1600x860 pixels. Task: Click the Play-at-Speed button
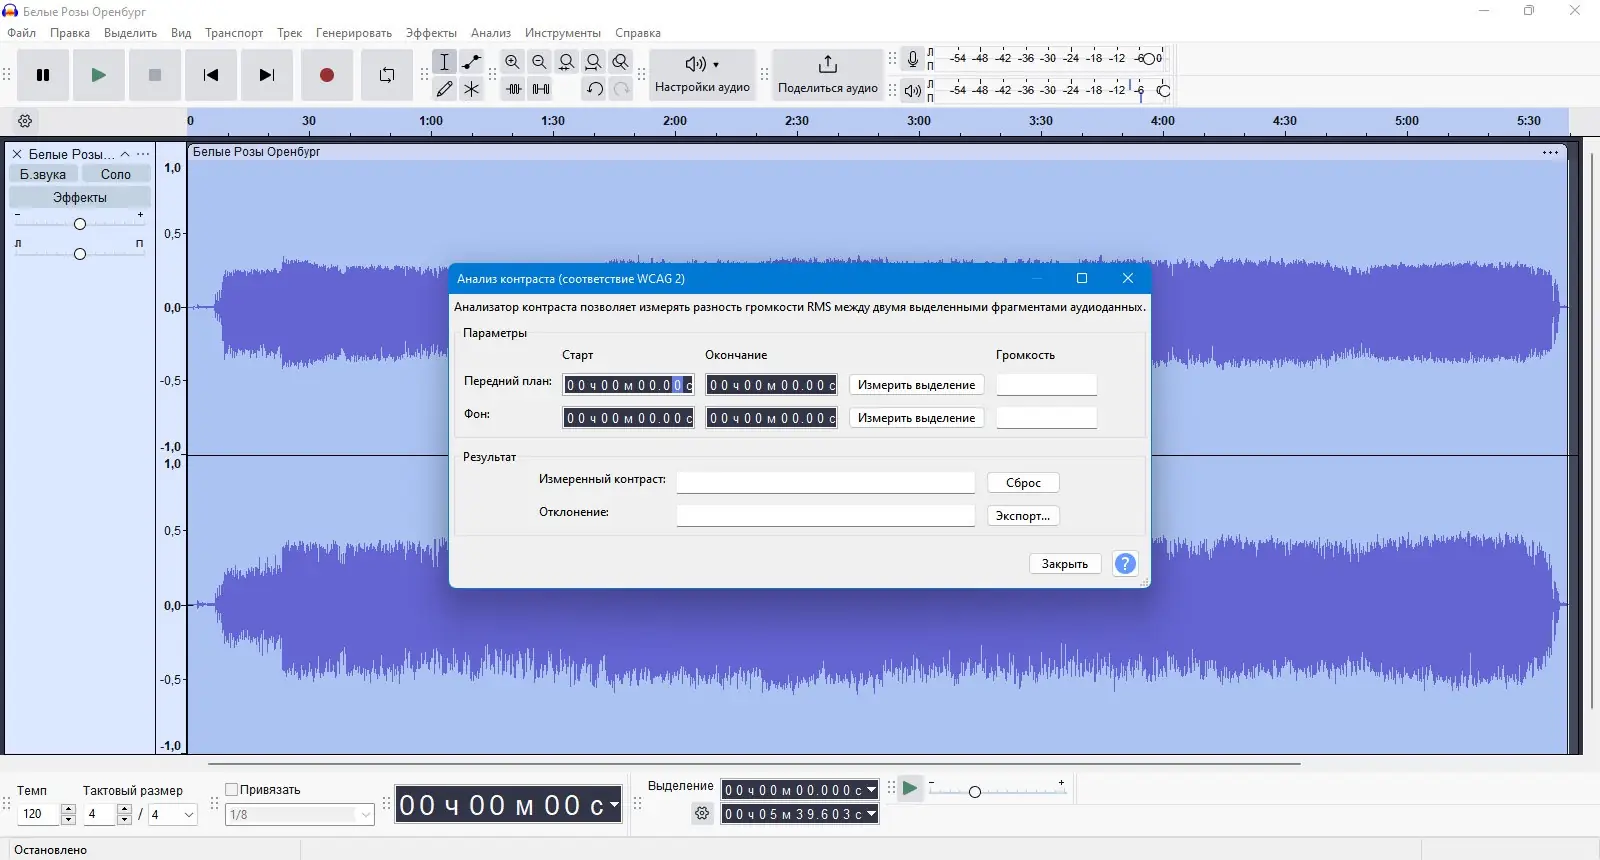point(910,789)
